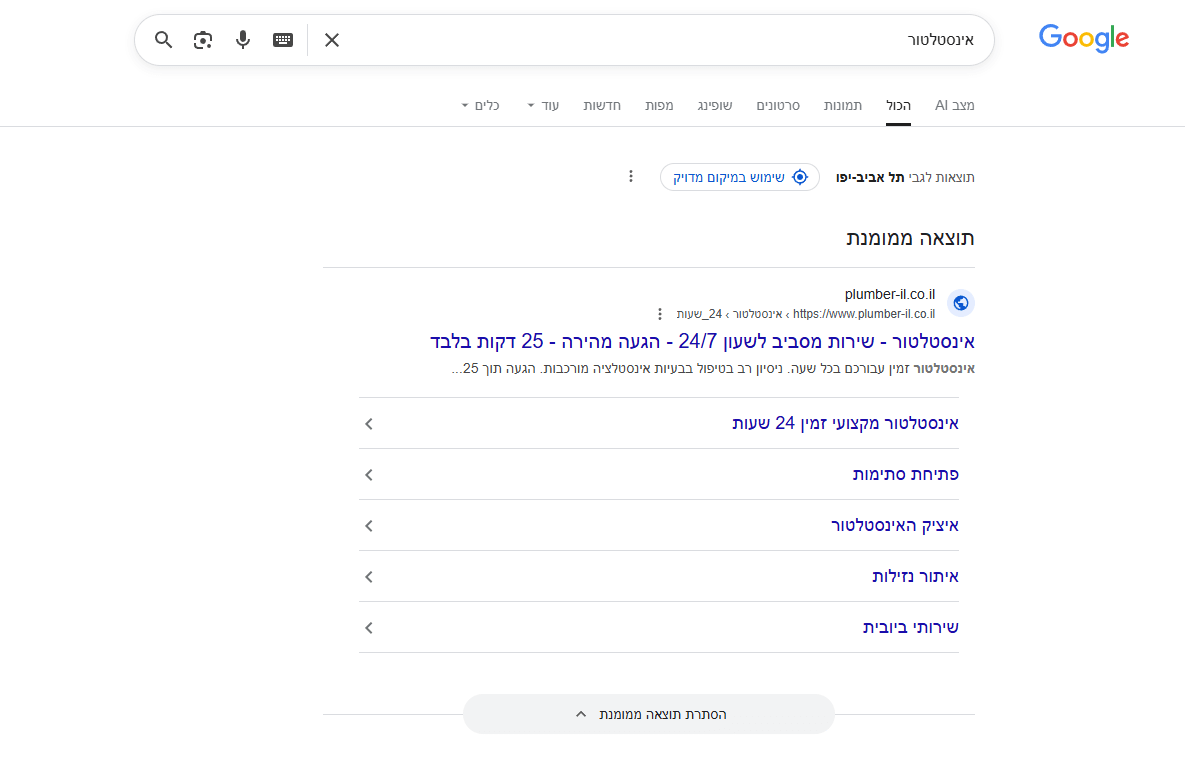Screen dimensions: 1185x757
Task: Open the sponsored plumber 24/7 headline link
Action: [x=702, y=341]
